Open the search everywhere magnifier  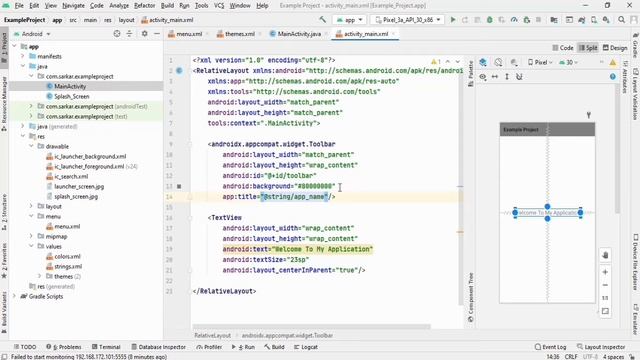click(621, 20)
